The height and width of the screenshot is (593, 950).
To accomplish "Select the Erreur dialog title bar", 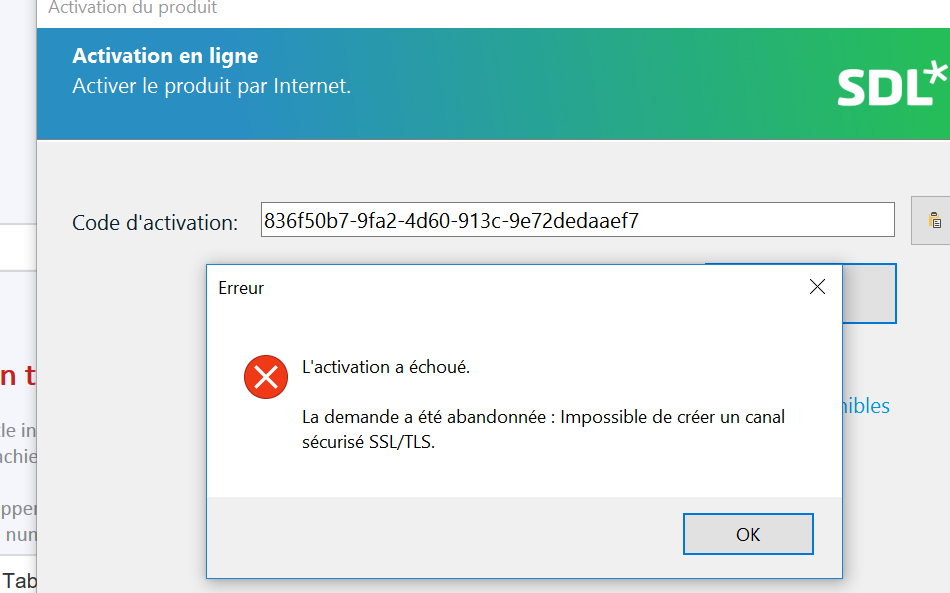I will (400, 287).
